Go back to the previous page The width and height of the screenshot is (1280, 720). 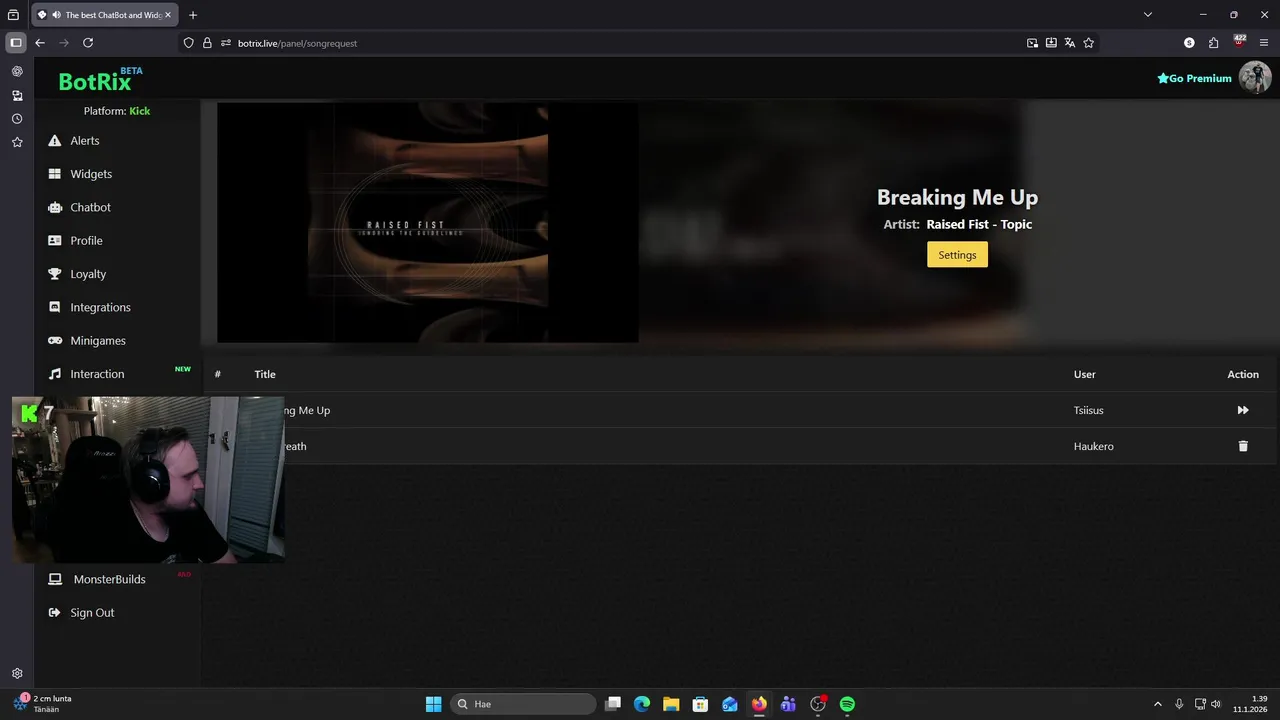[x=40, y=43]
